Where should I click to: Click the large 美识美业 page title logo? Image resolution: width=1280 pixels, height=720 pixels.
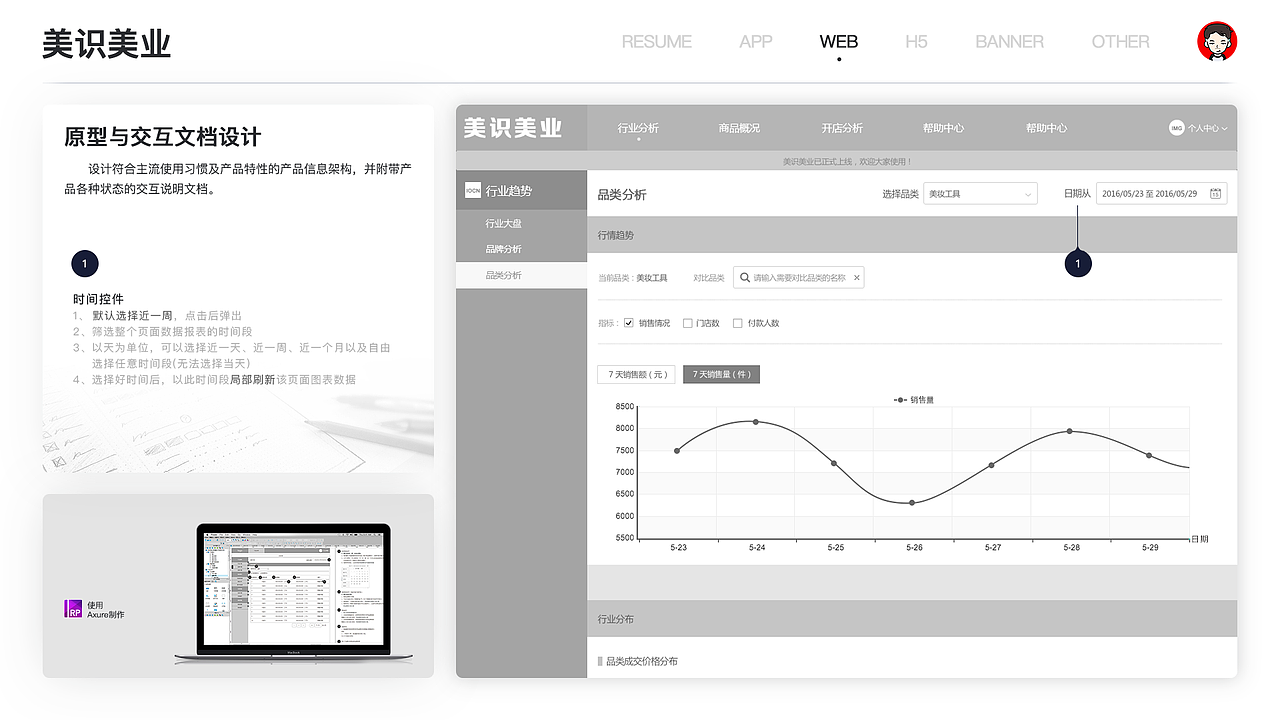pos(107,43)
